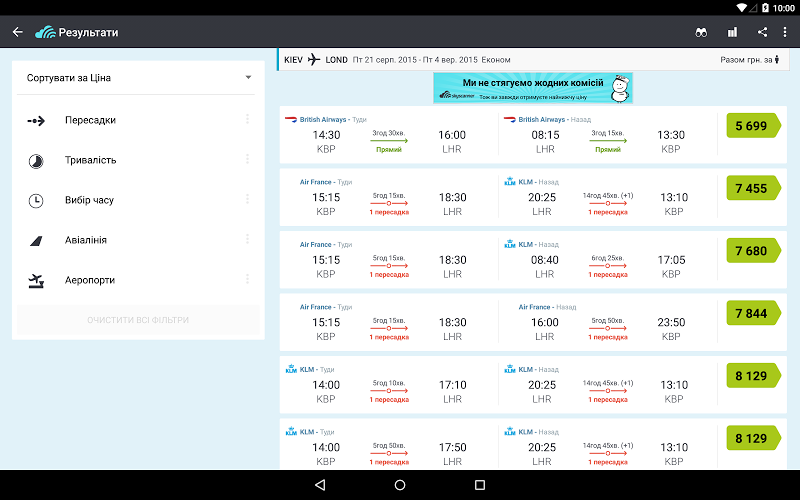
Task: Click British Airways outbound airline logo
Action: point(291,119)
